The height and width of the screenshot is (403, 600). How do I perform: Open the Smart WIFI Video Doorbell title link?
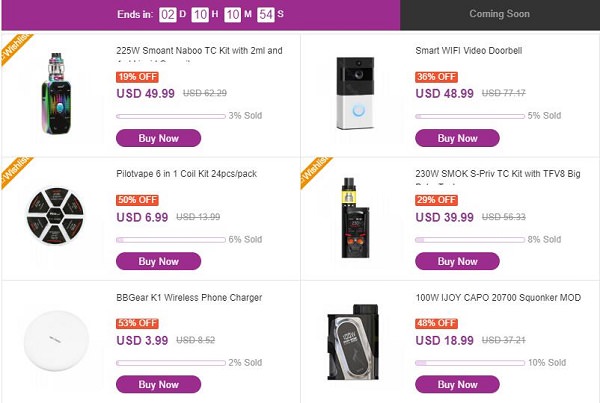point(469,50)
